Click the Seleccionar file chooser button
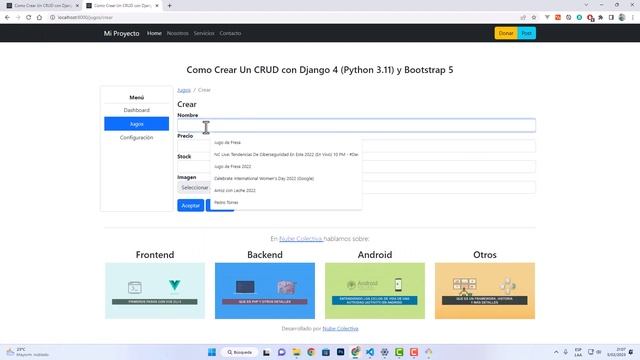 pos(194,188)
